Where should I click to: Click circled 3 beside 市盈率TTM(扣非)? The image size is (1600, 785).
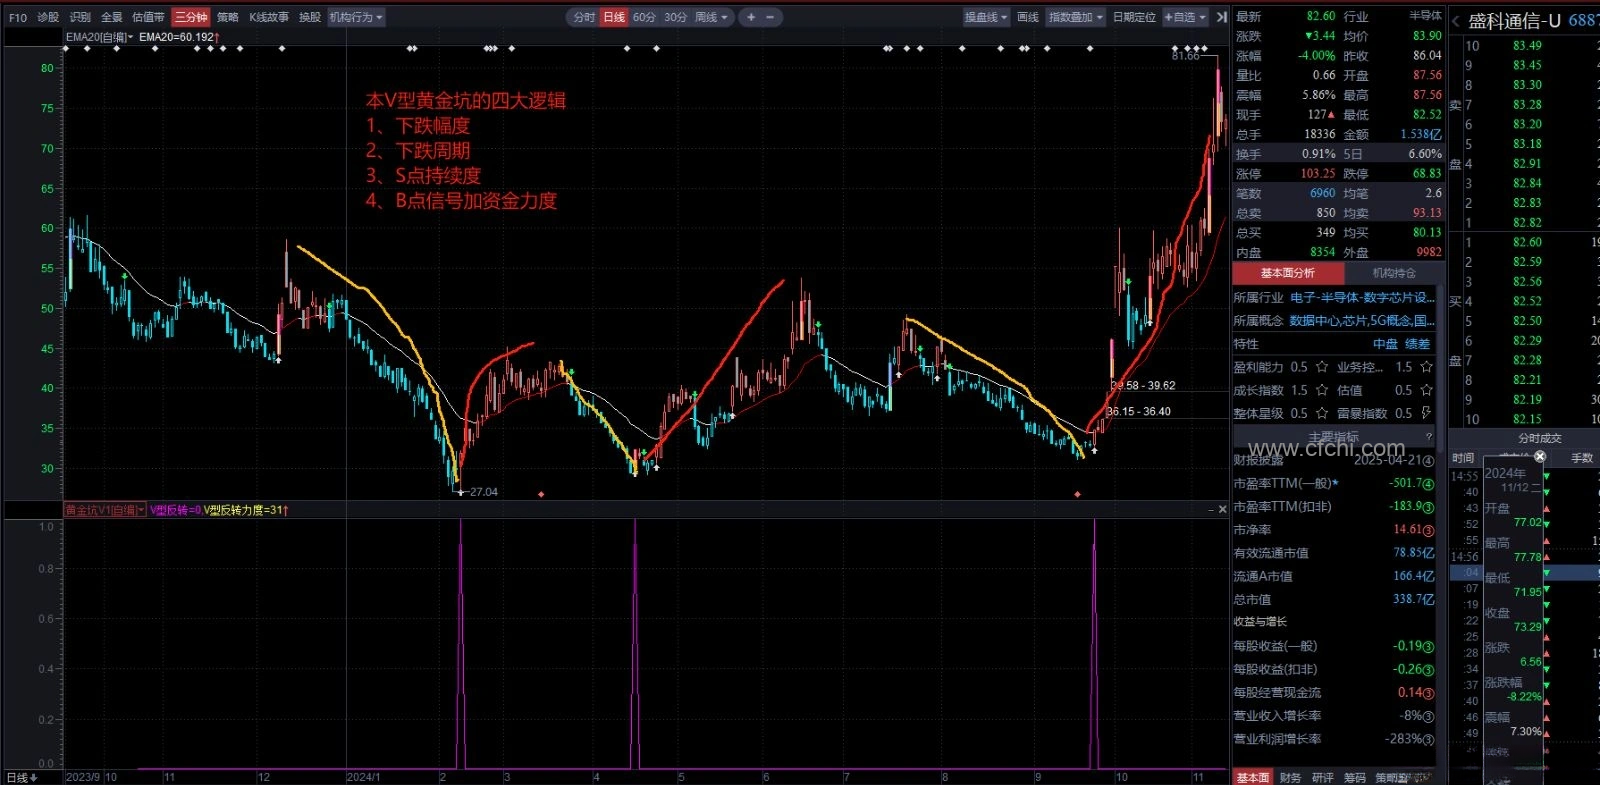tap(1428, 507)
